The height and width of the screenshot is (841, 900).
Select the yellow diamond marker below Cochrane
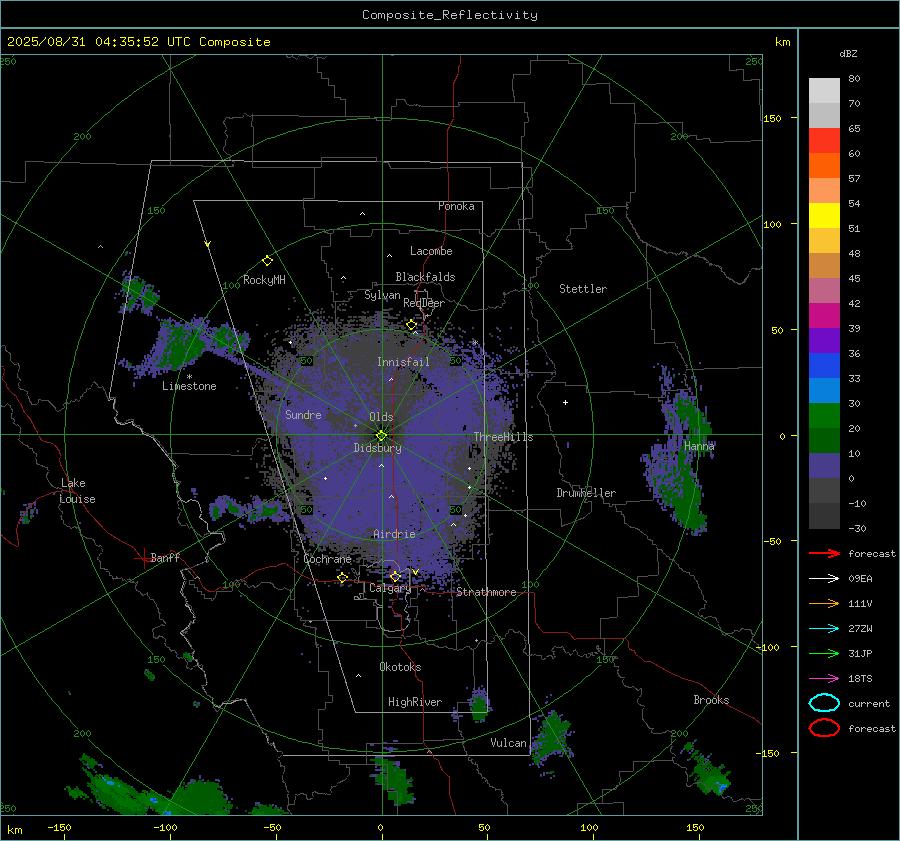tap(342, 577)
